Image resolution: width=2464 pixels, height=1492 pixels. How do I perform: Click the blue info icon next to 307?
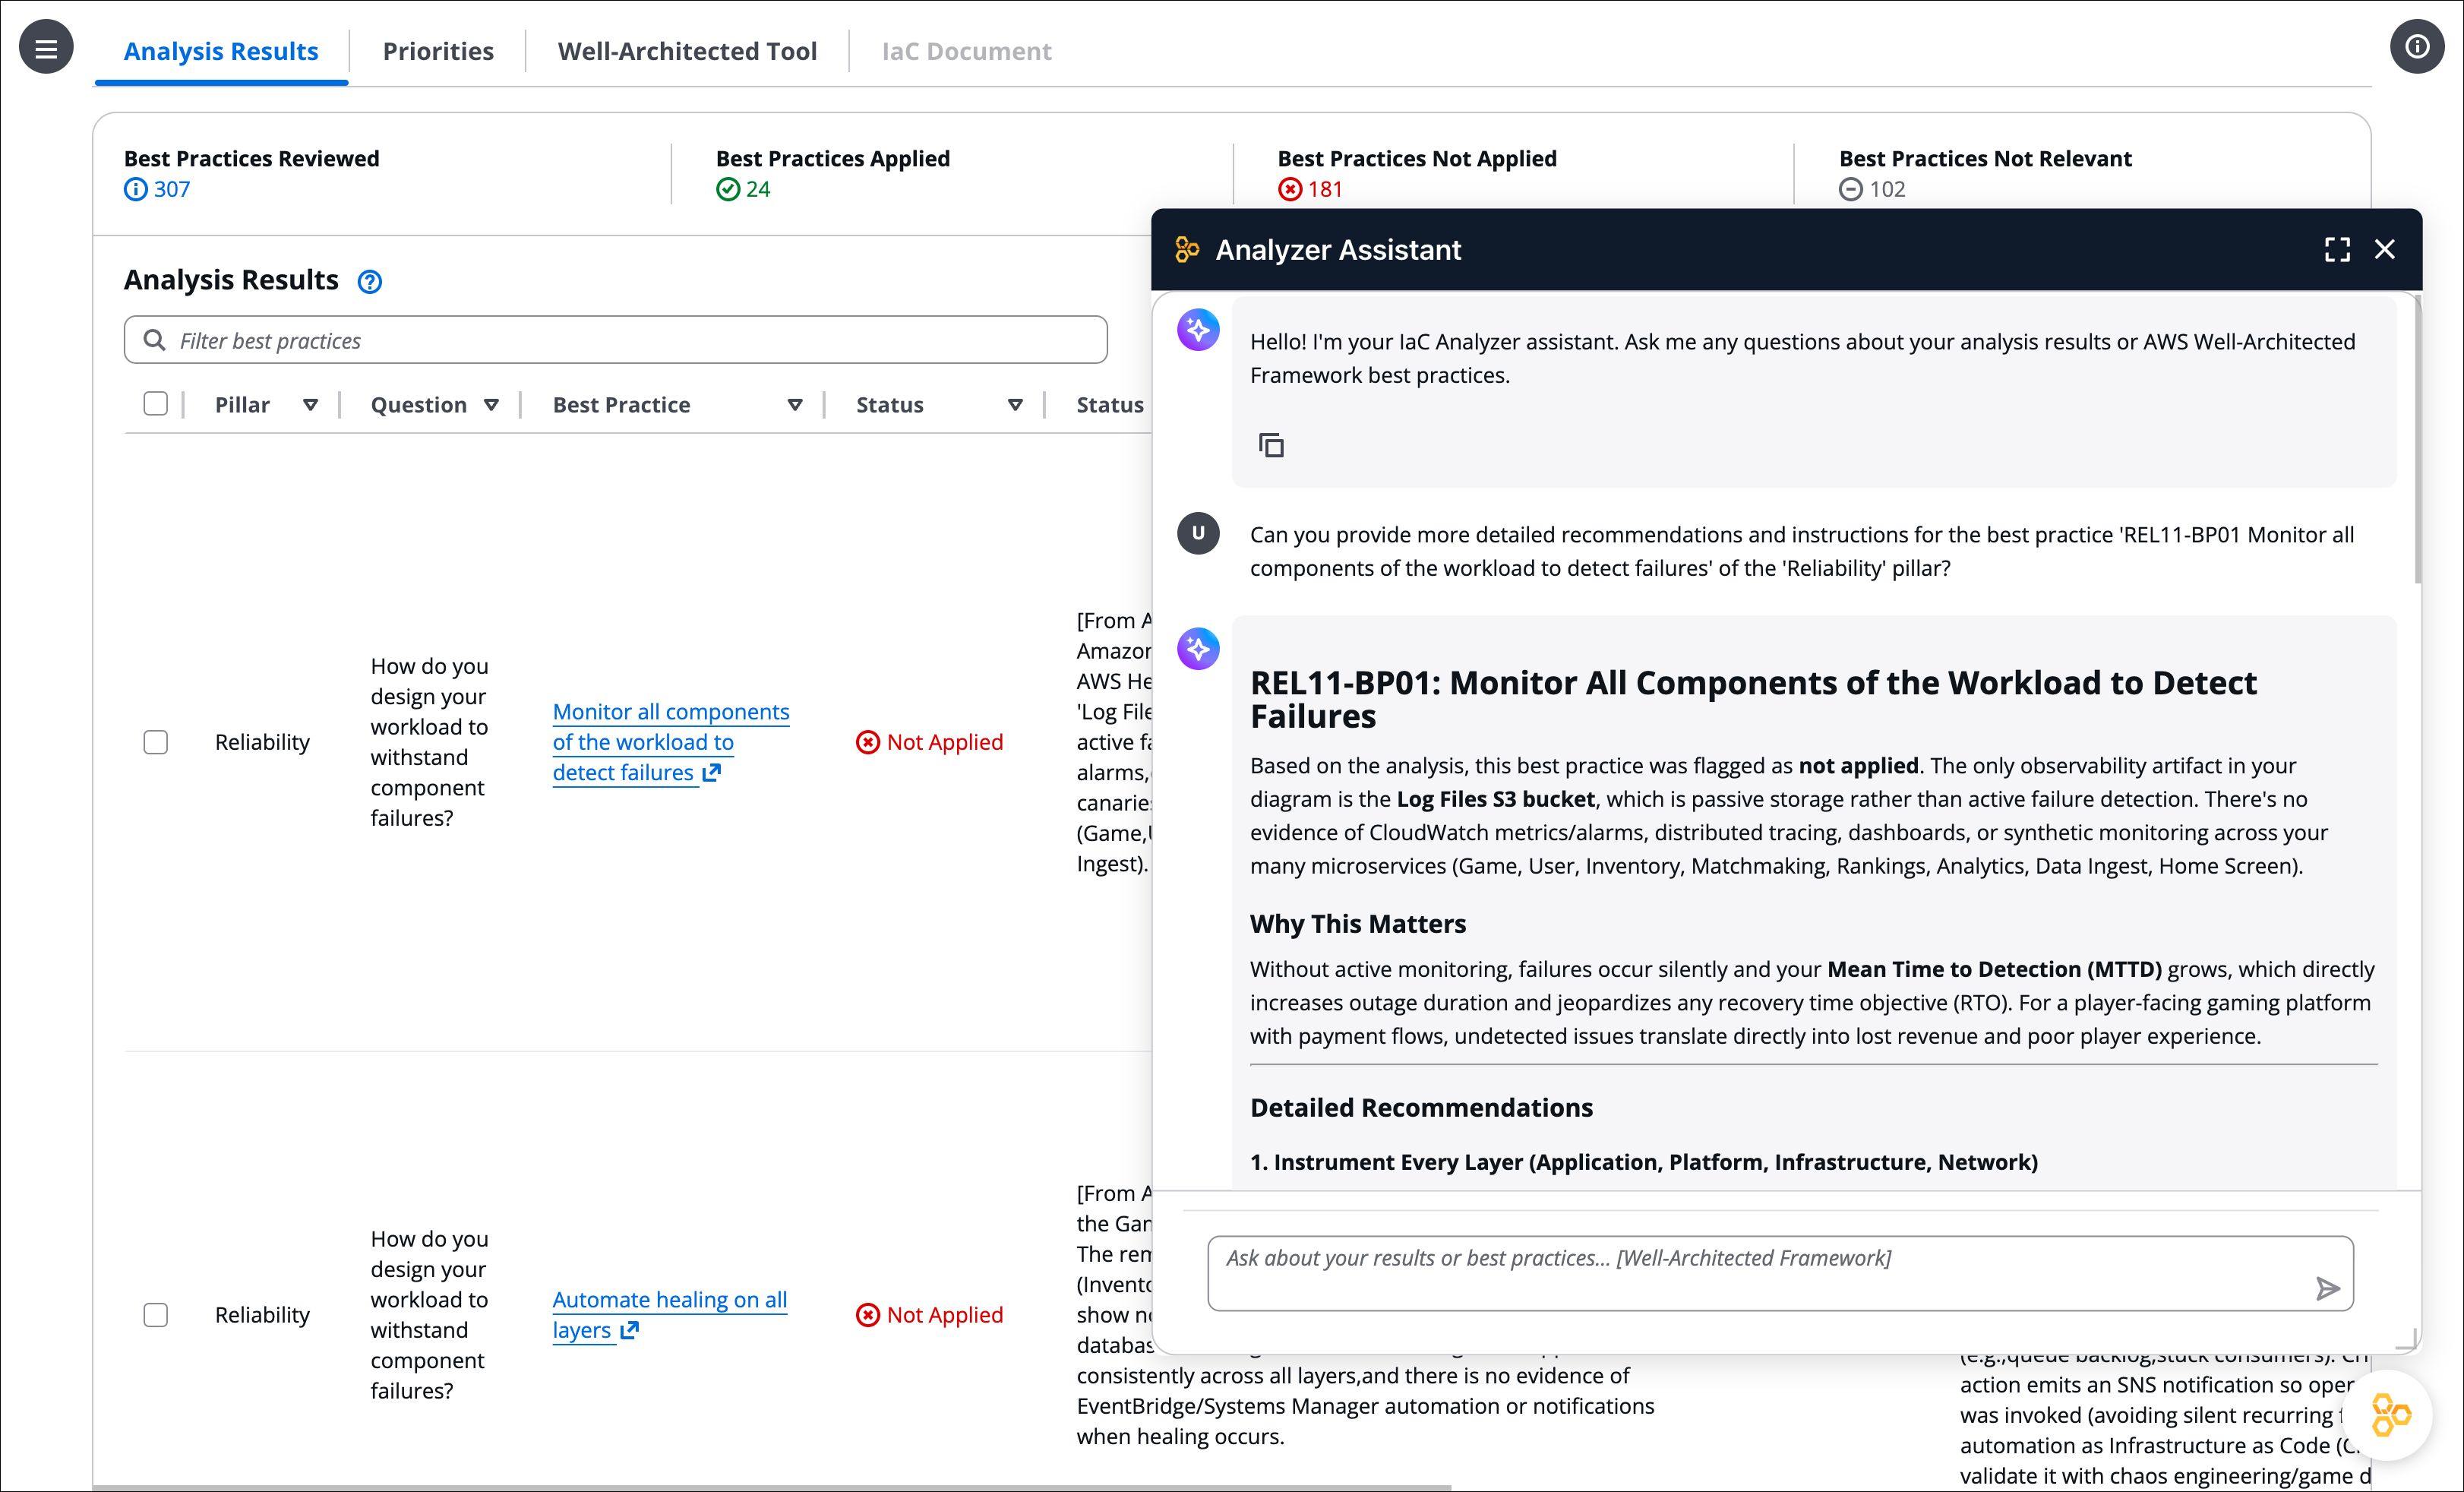[135, 189]
